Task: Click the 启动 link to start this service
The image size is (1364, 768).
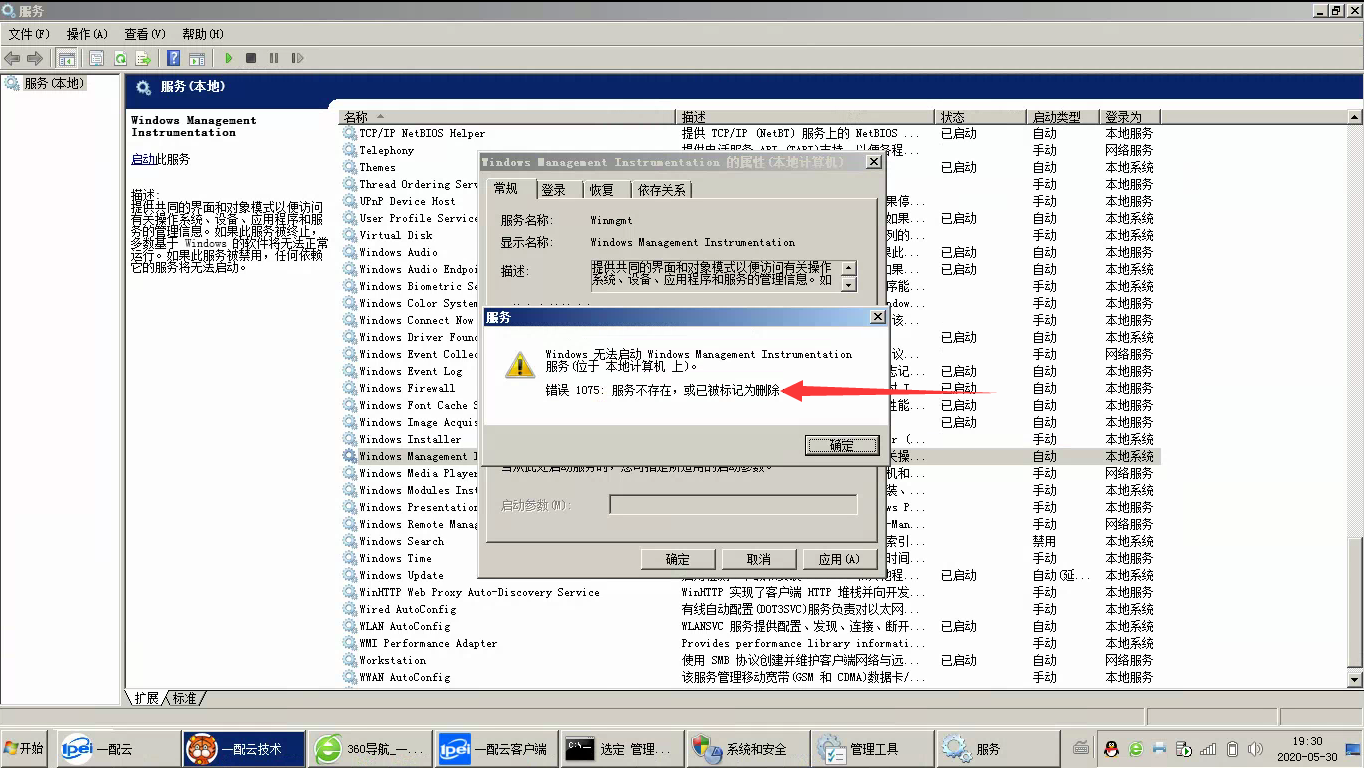Action: point(143,159)
